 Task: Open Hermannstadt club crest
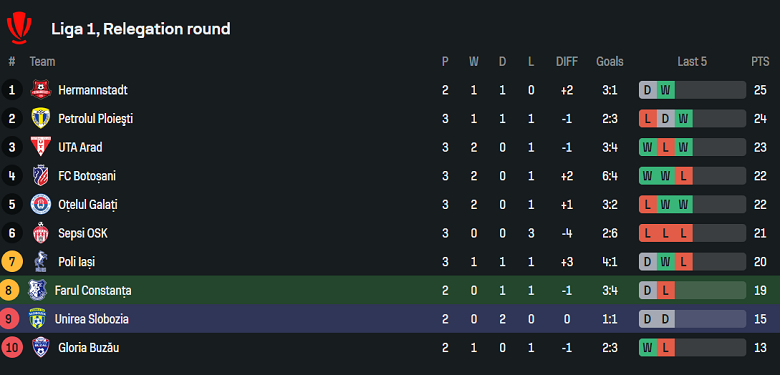(40, 90)
